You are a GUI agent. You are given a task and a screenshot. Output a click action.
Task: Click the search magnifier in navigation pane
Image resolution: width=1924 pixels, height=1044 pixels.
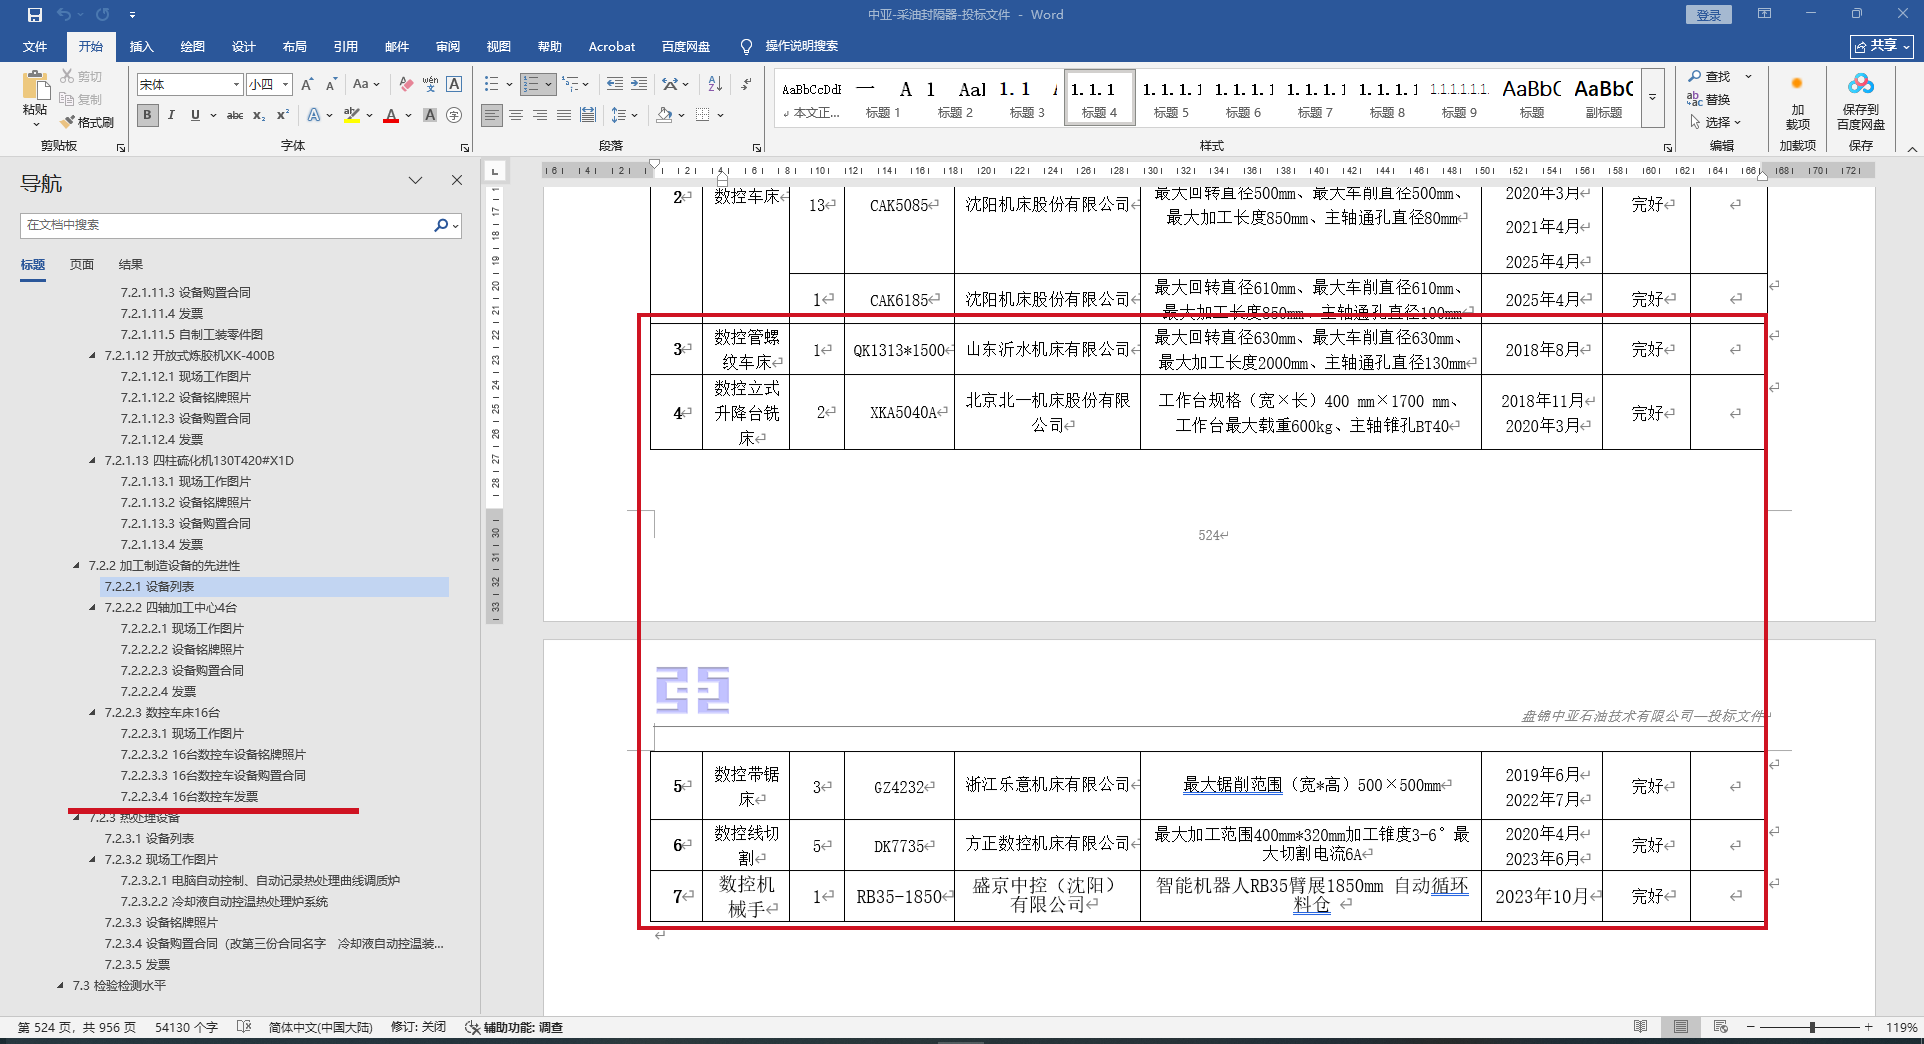440,225
